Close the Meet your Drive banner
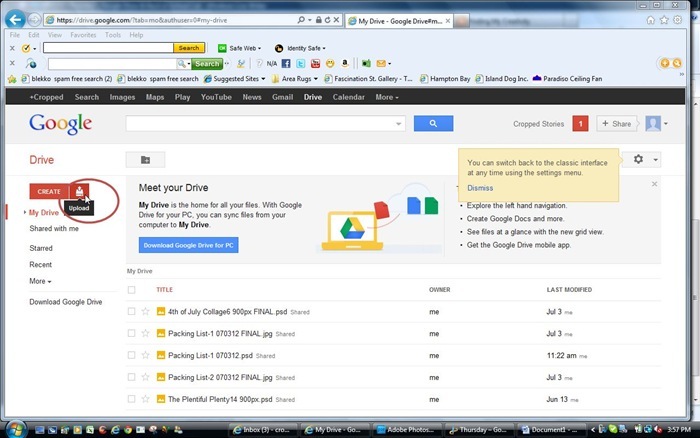This screenshot has height=438, width=700. 654,184
